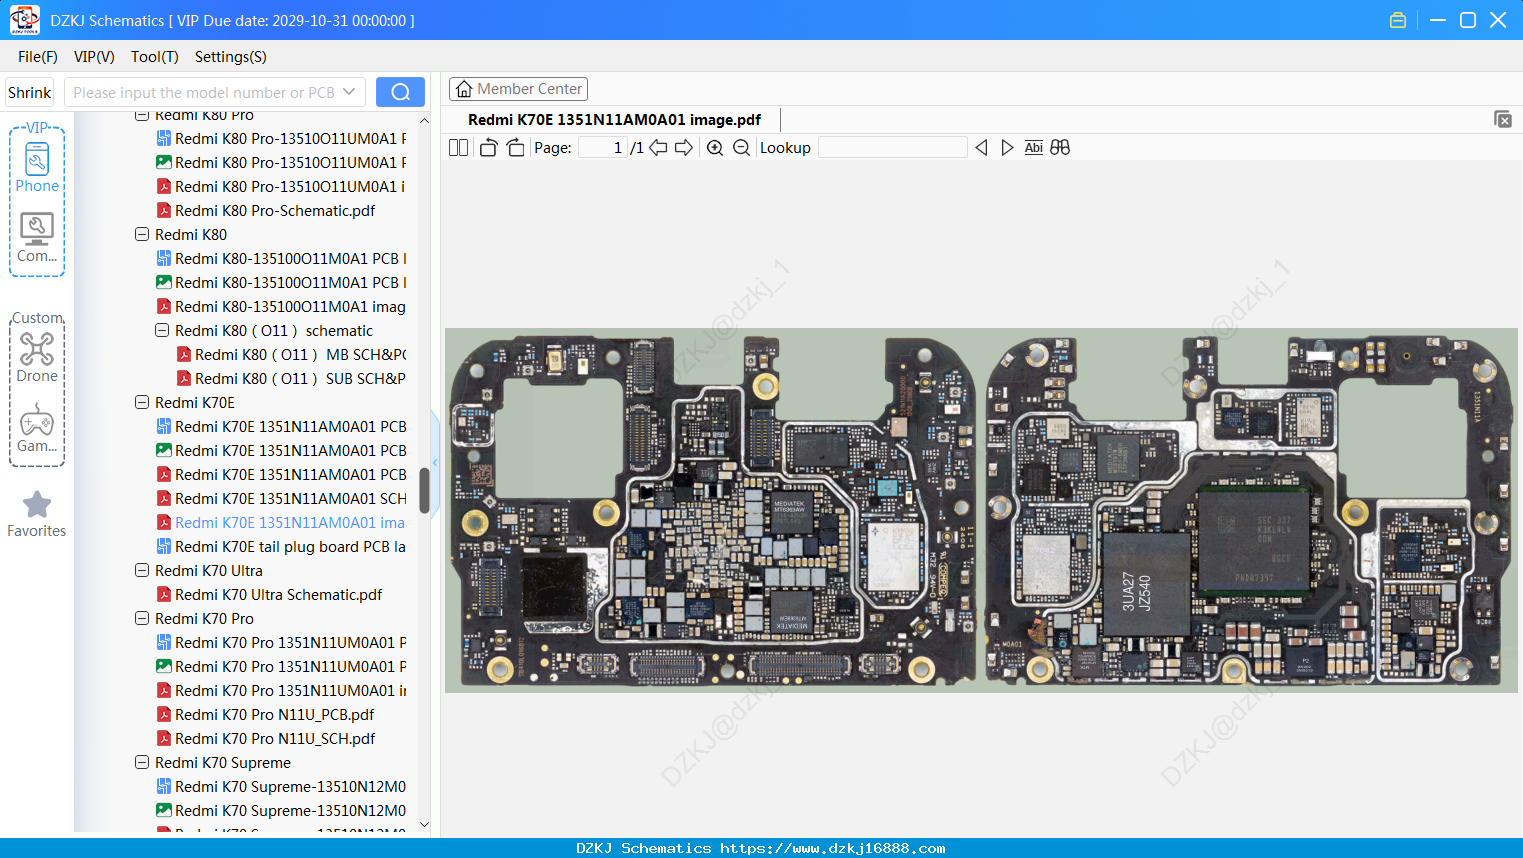Go to the next page arrow
The height and width of the screenshot is (858, 1523).
684,148
